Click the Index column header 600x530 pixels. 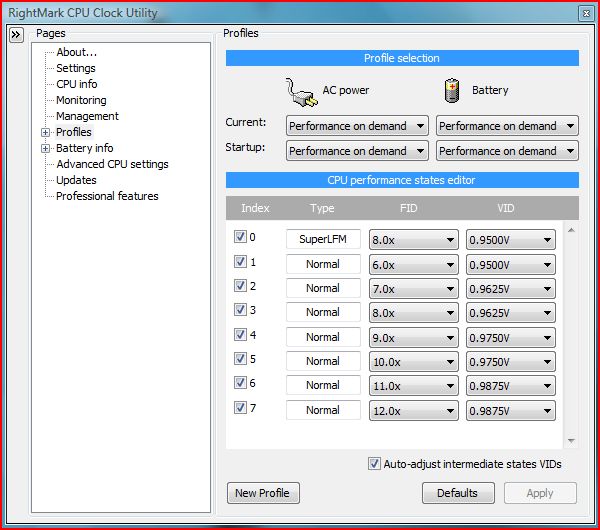(x=255, y=208)
